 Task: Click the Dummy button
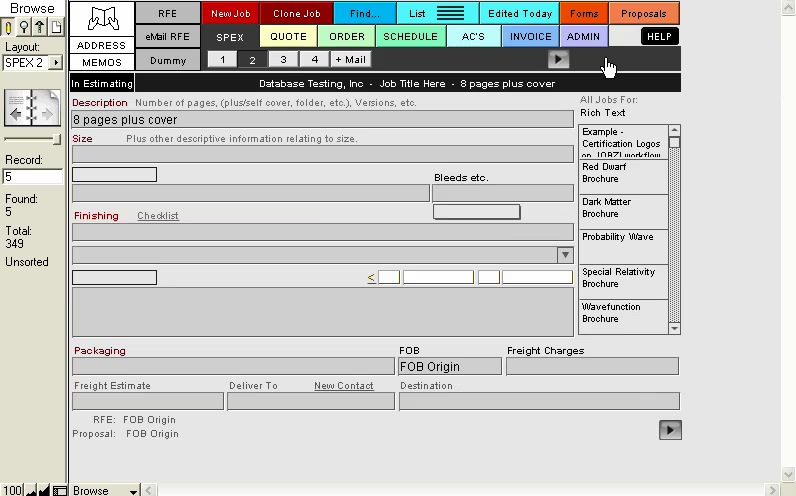pyautogui.click(x=168, y=60)
